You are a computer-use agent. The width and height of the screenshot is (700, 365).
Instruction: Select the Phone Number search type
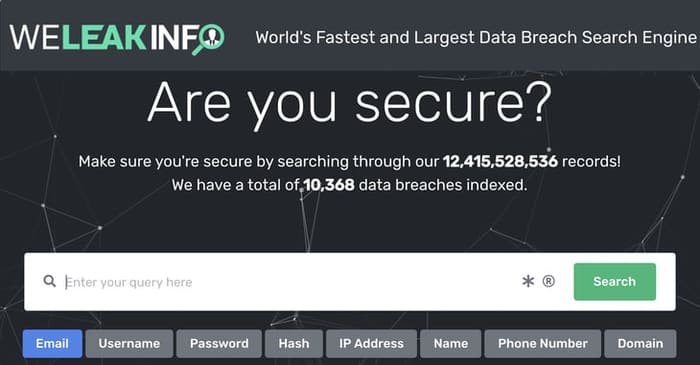pos(543,344)
